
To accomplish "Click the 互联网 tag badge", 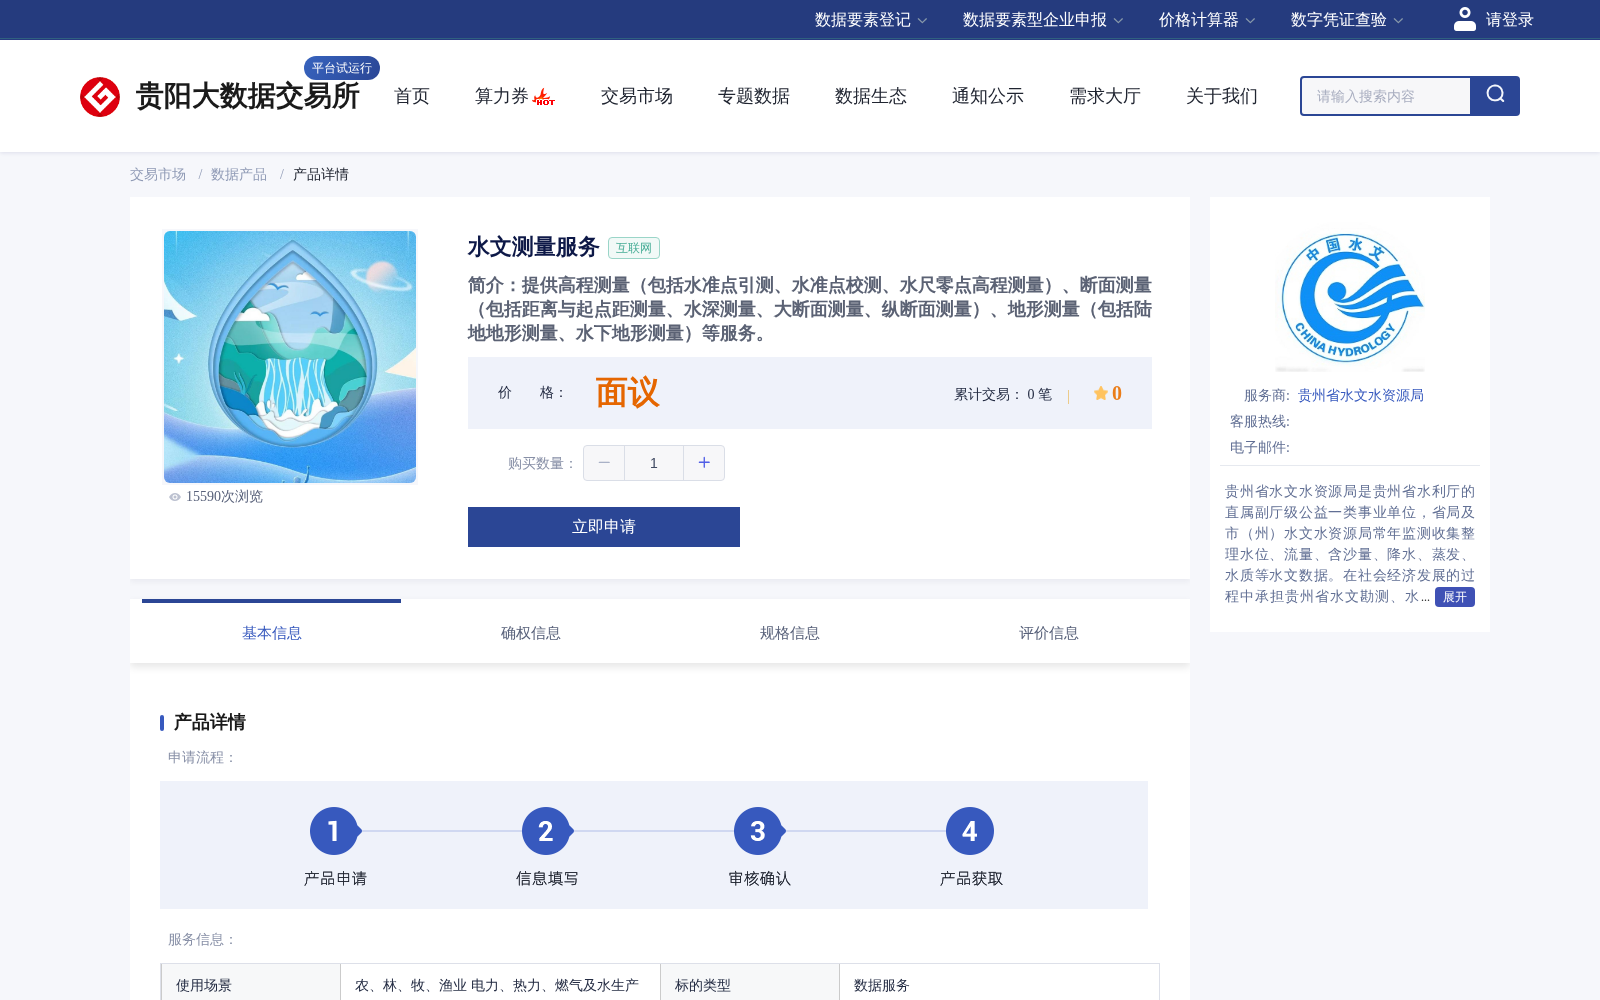I will (634, 248).
